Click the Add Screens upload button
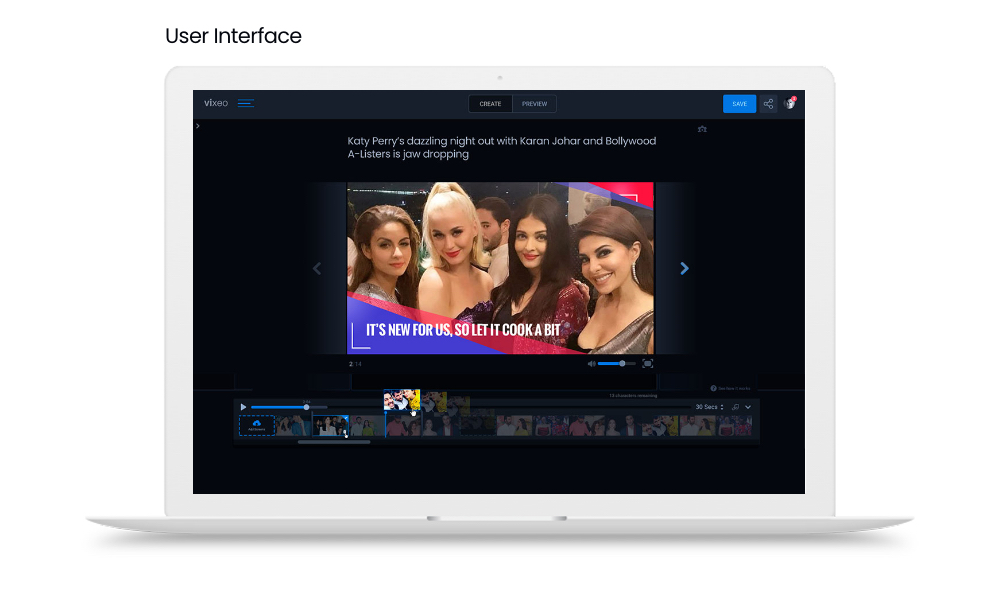This screenshot has width=1000, height=600. click(257, 425)
